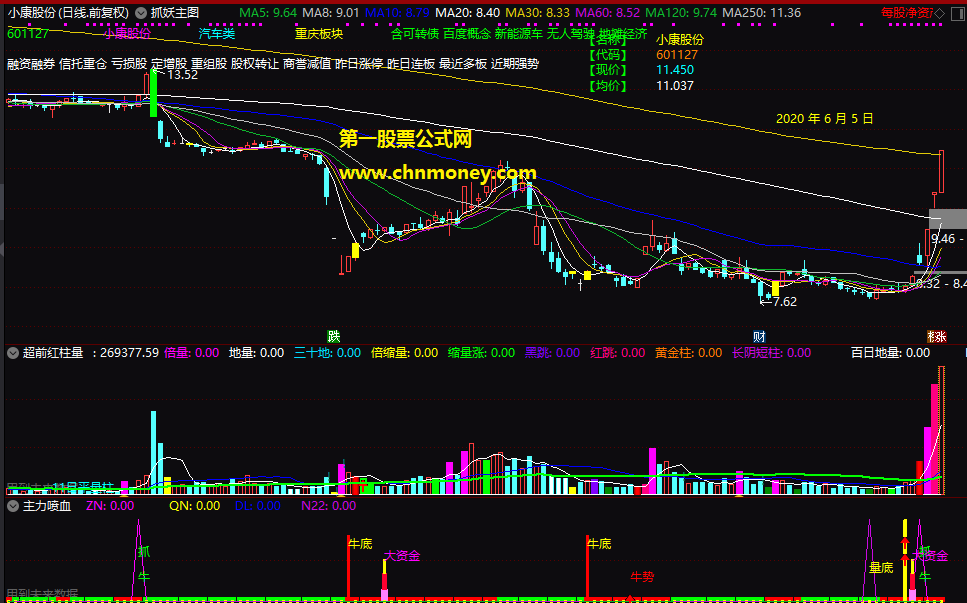
Task: Click the 红跳: 0.00 readout
Action: tap(618, 353)
